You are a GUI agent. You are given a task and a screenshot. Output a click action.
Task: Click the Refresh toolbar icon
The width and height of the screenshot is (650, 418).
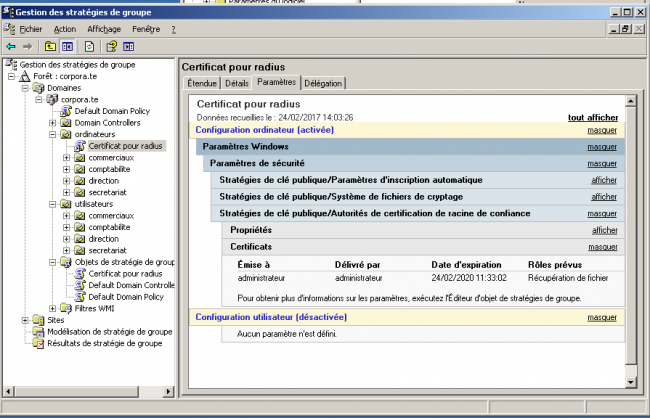tap(89, 46)
